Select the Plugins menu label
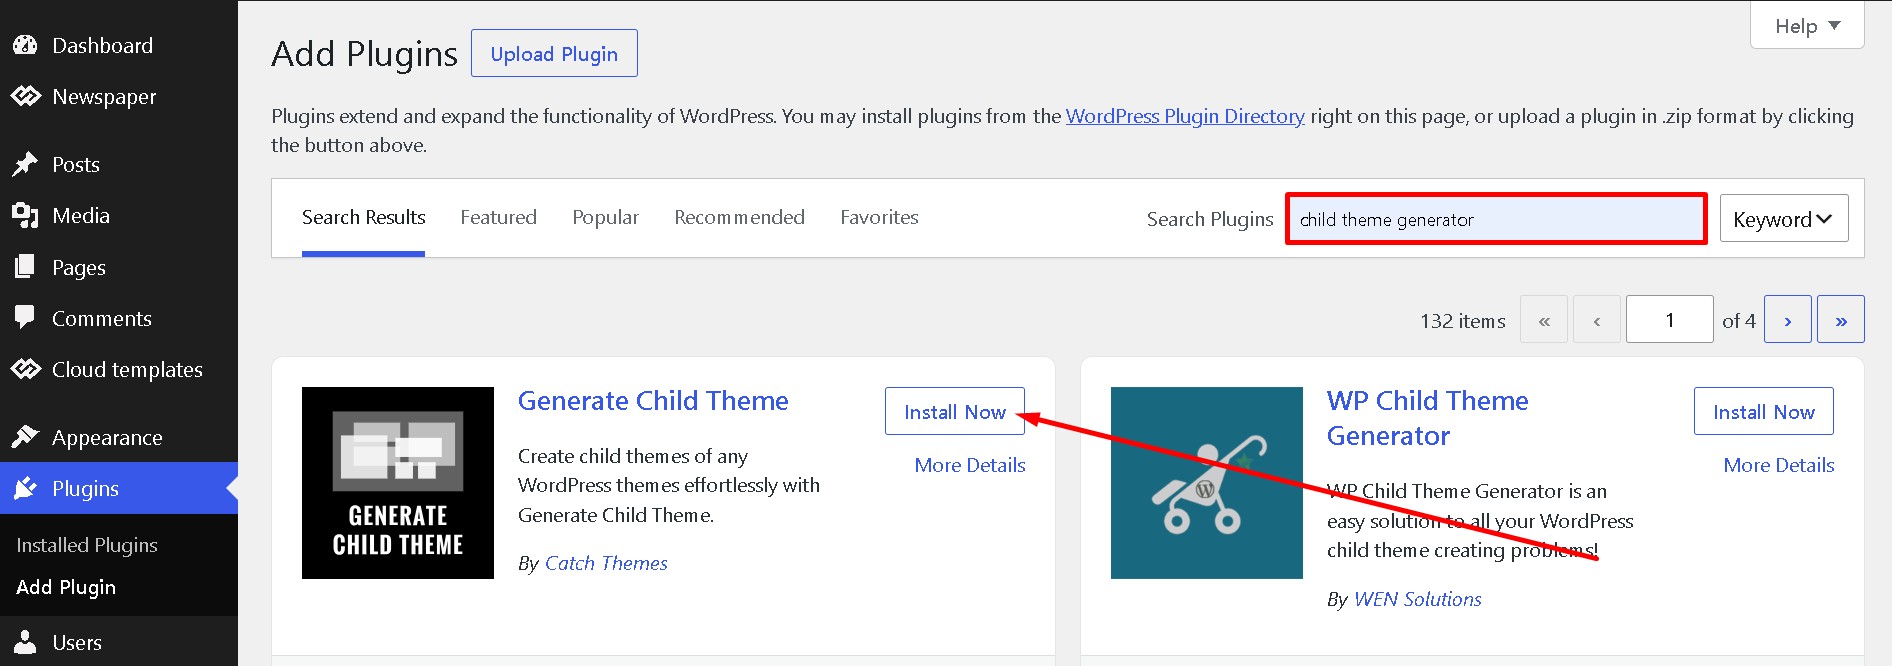 pos(85,489)
